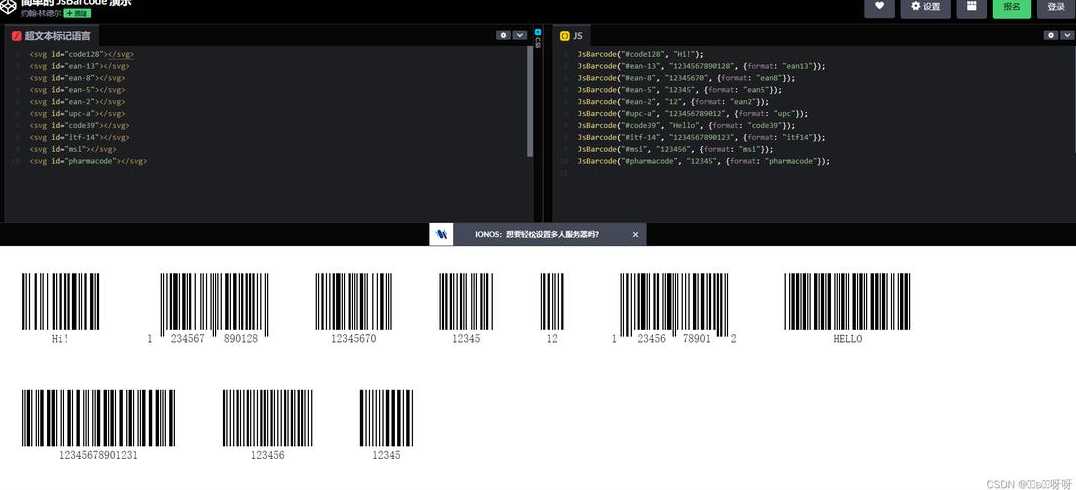Screen dimensions: 1076x490
Task: Click JS line with format "ean2"
Action: tap(672, 102)
